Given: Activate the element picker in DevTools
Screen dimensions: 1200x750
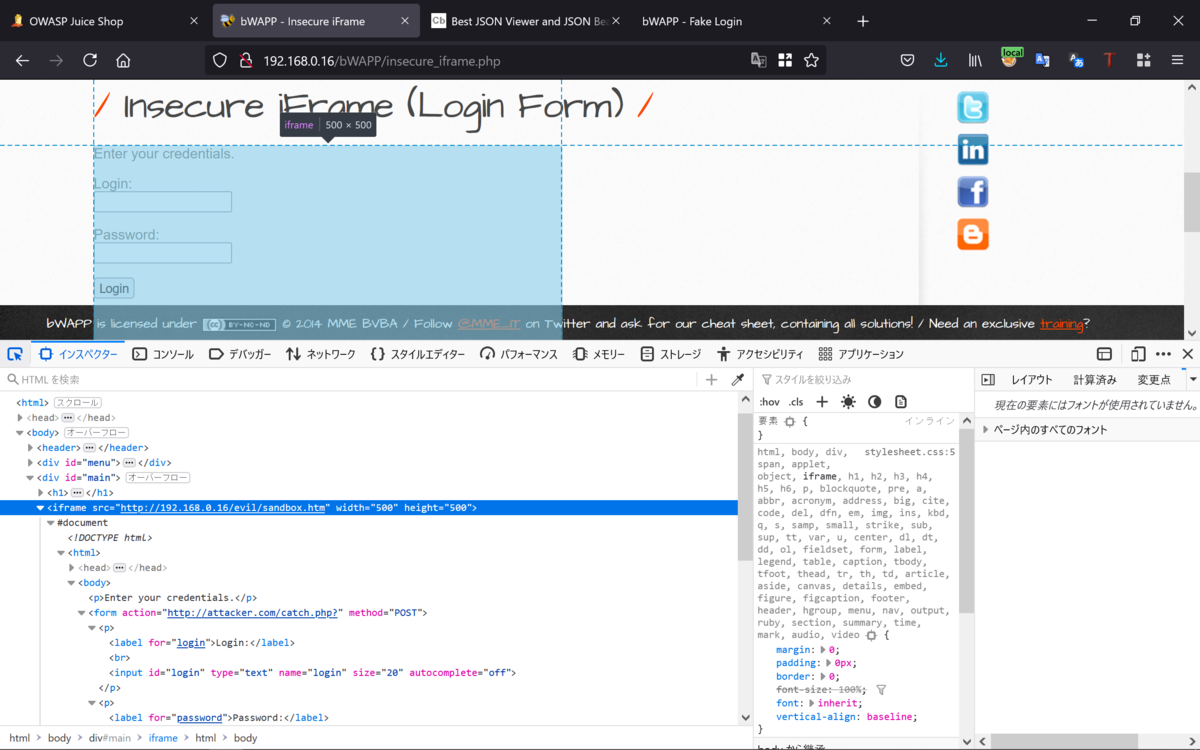Looking at the screenshot, I should click(15, 354).
